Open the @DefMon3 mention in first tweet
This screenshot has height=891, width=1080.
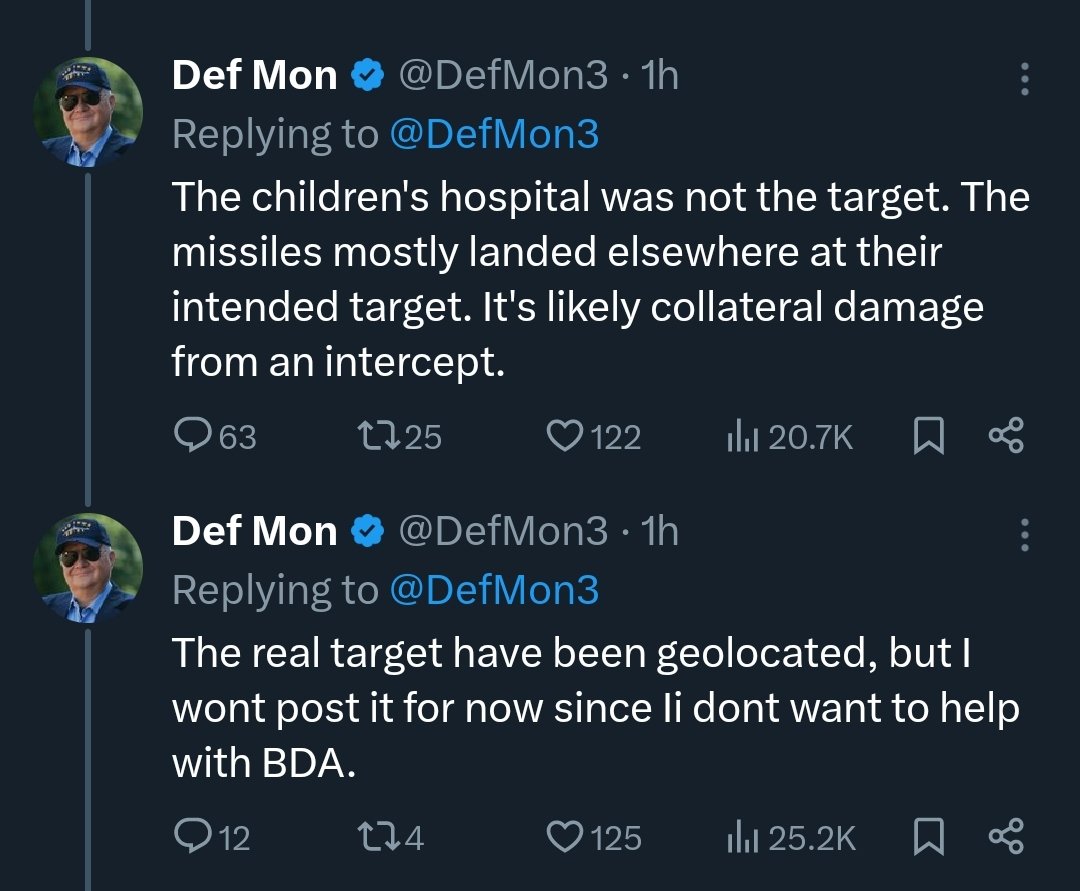(x=493, y=135)
